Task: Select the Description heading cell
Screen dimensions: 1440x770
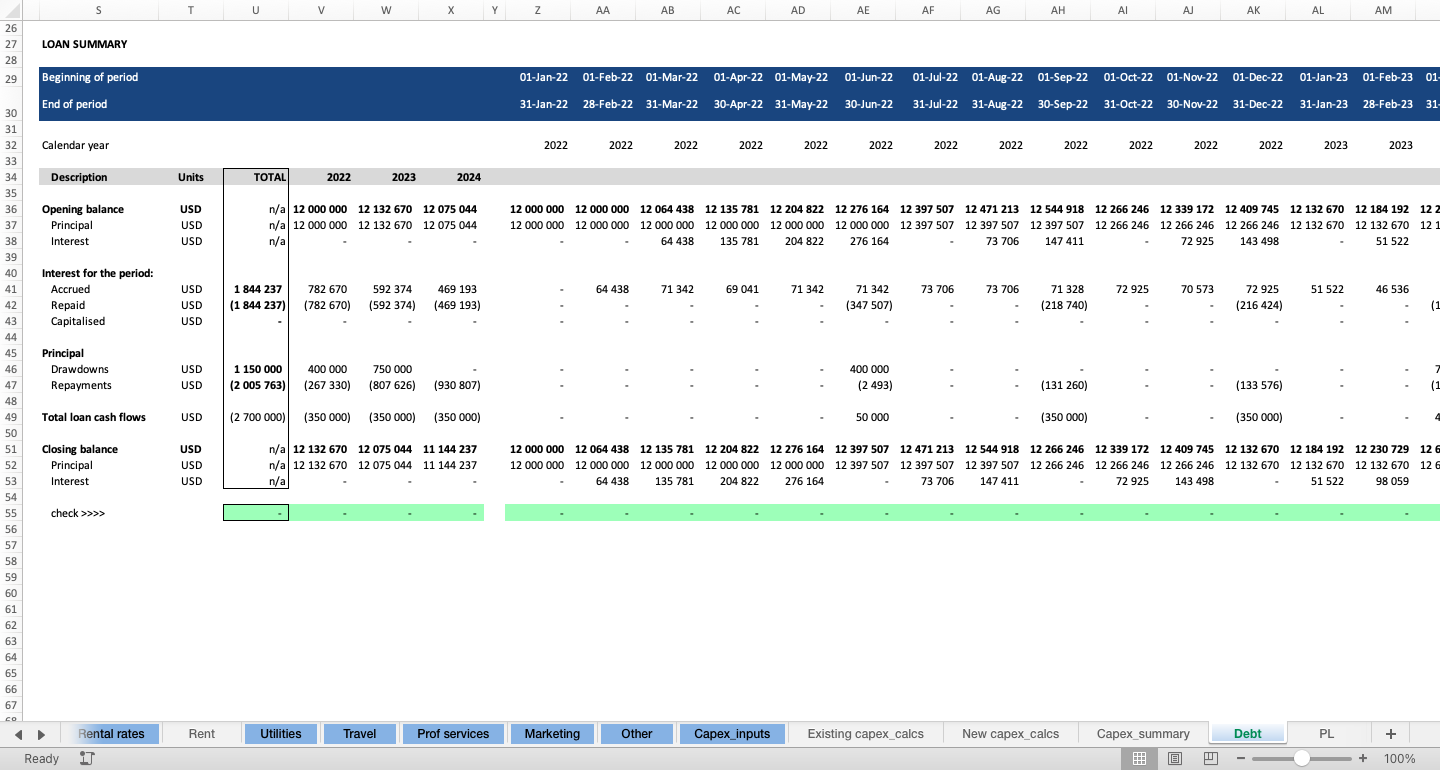Action: (x=79, y=177)
